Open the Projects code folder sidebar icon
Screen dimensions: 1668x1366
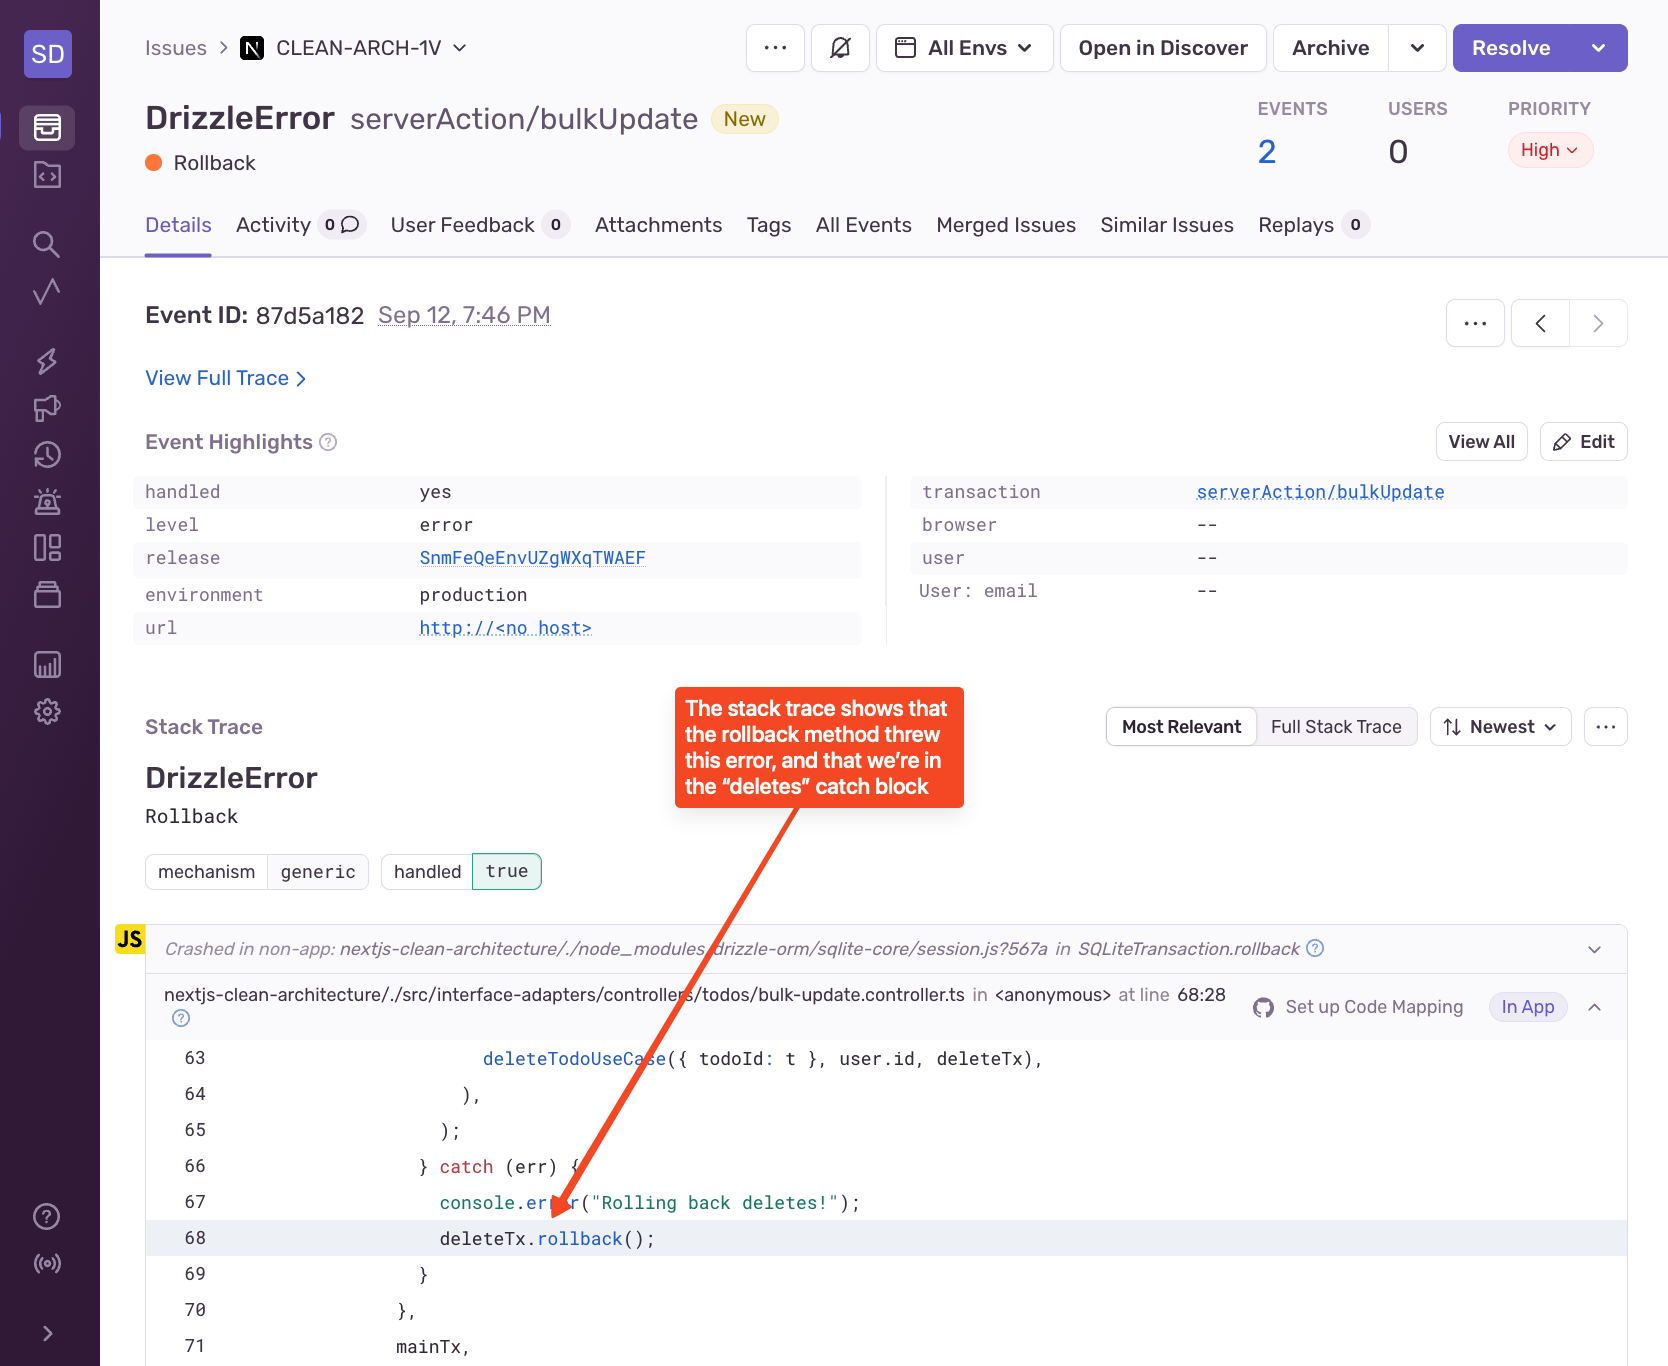[47, 175]
